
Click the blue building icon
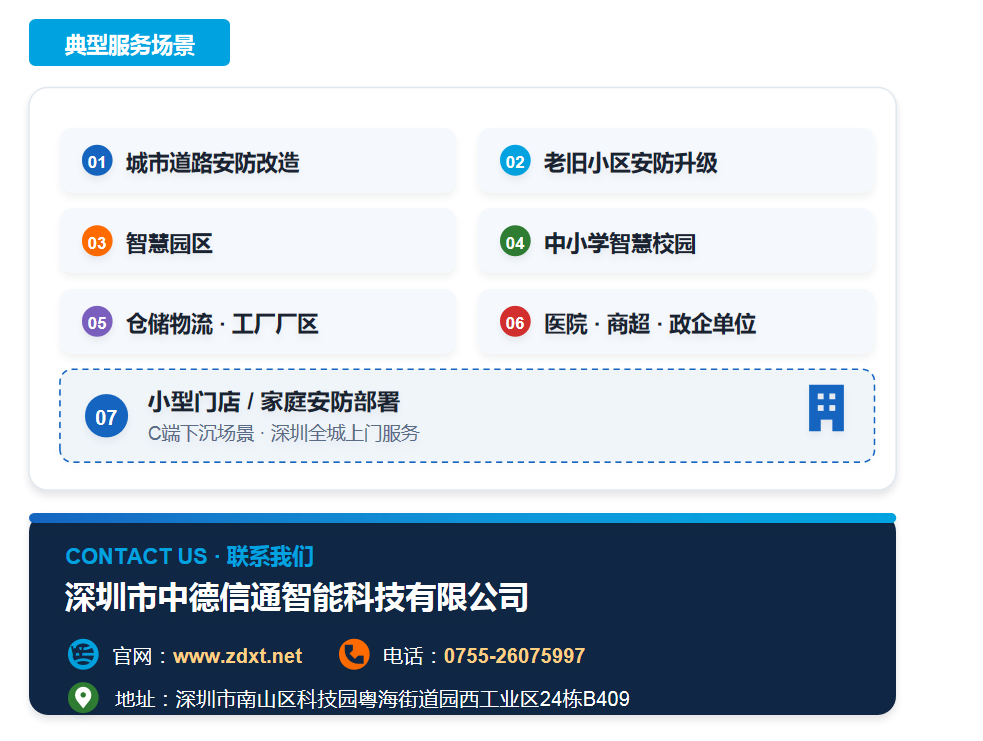[x=826, y=408]
